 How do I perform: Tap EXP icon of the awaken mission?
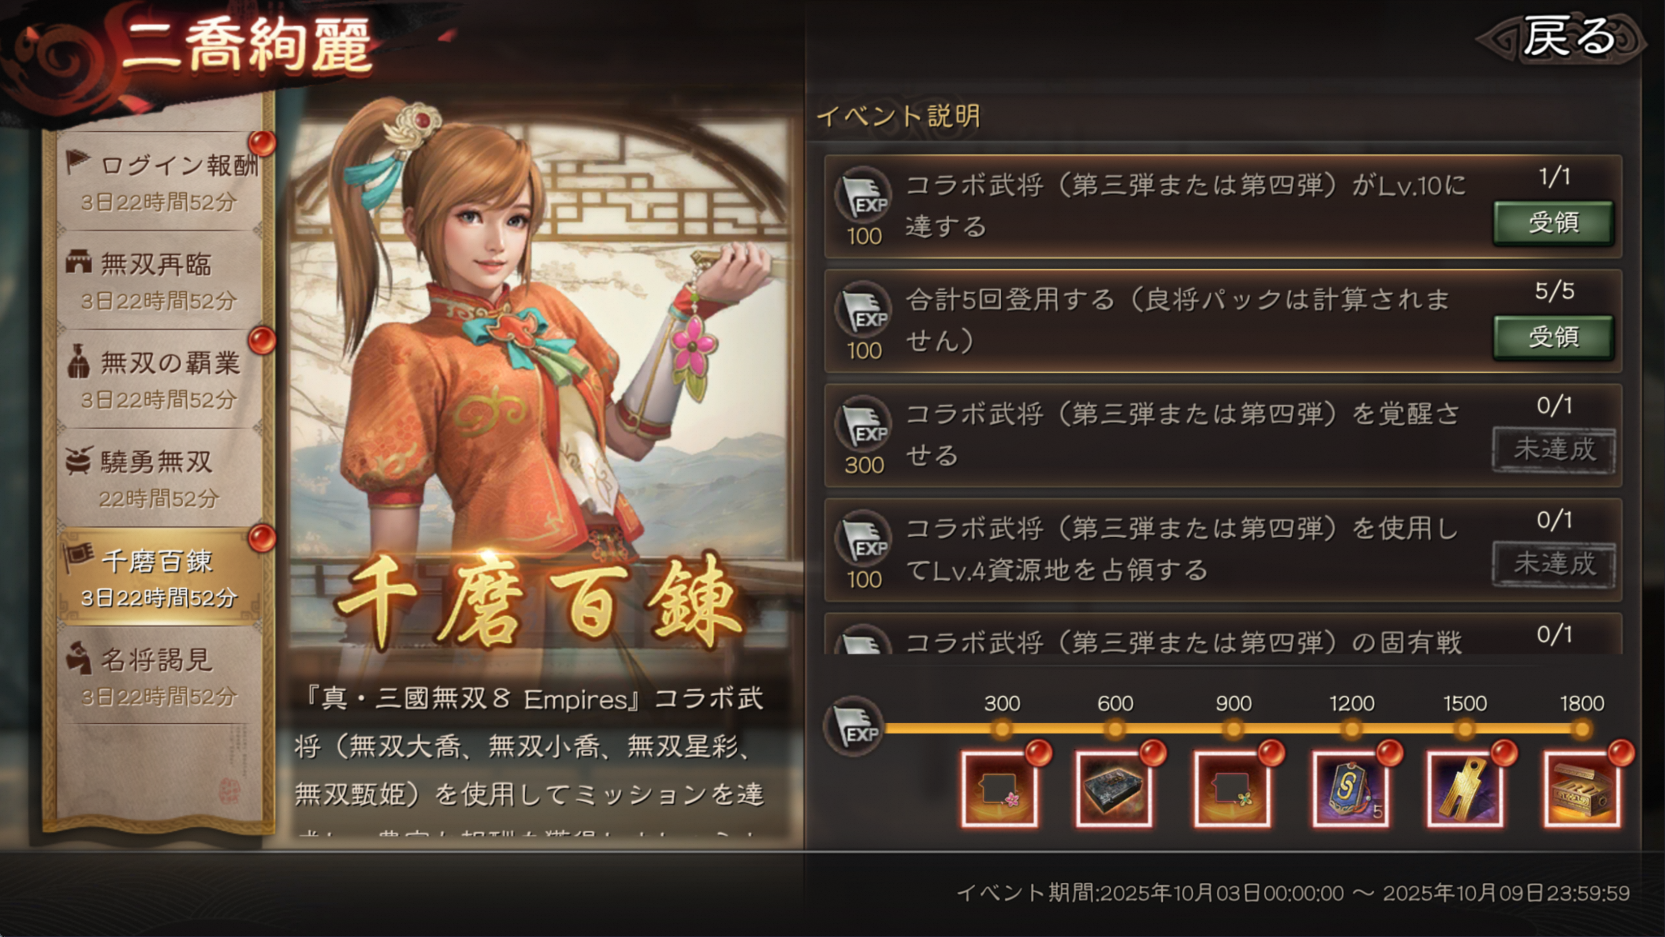pyautogui.click(x=863, y=424)
